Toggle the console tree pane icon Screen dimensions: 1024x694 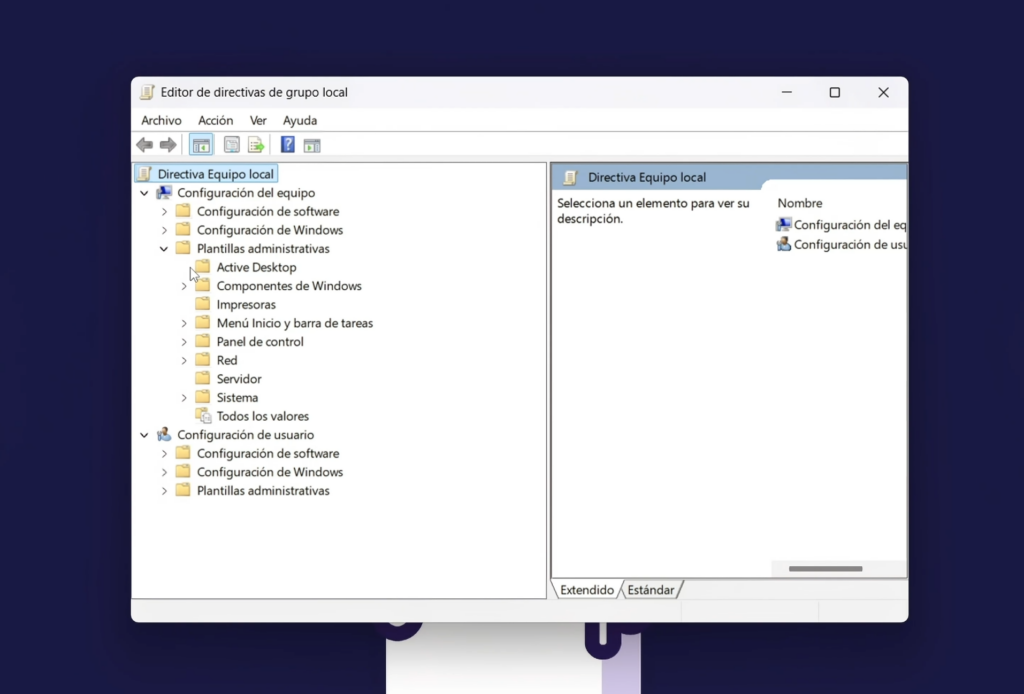[x=201, y=144]
